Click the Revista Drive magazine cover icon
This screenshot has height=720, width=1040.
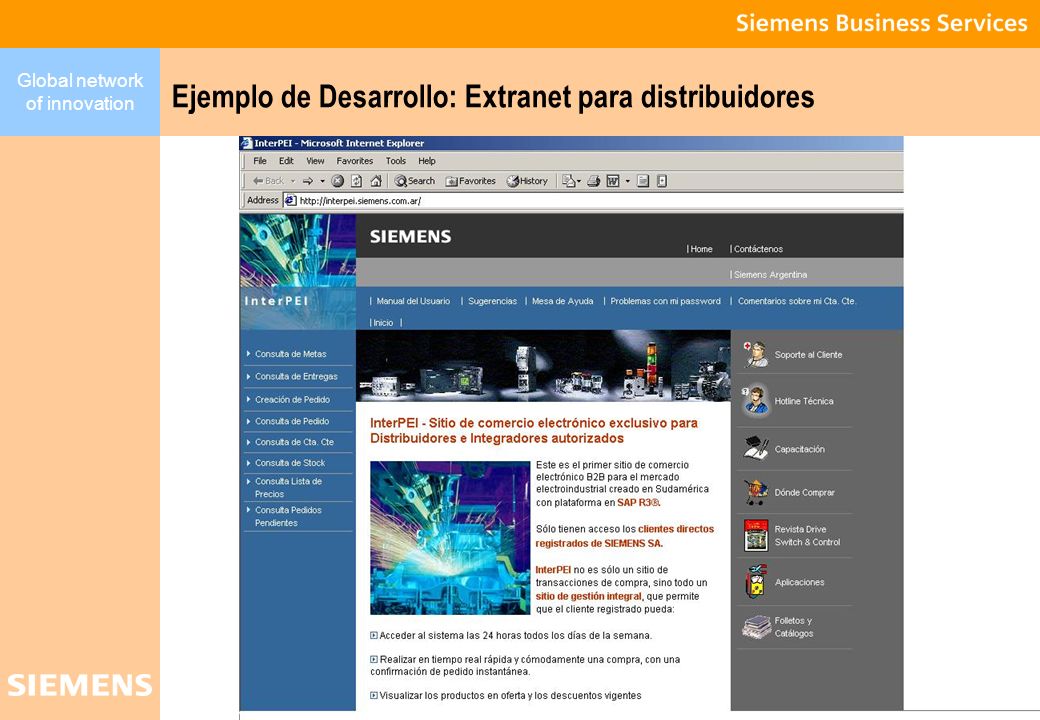(x=755, y=536)
